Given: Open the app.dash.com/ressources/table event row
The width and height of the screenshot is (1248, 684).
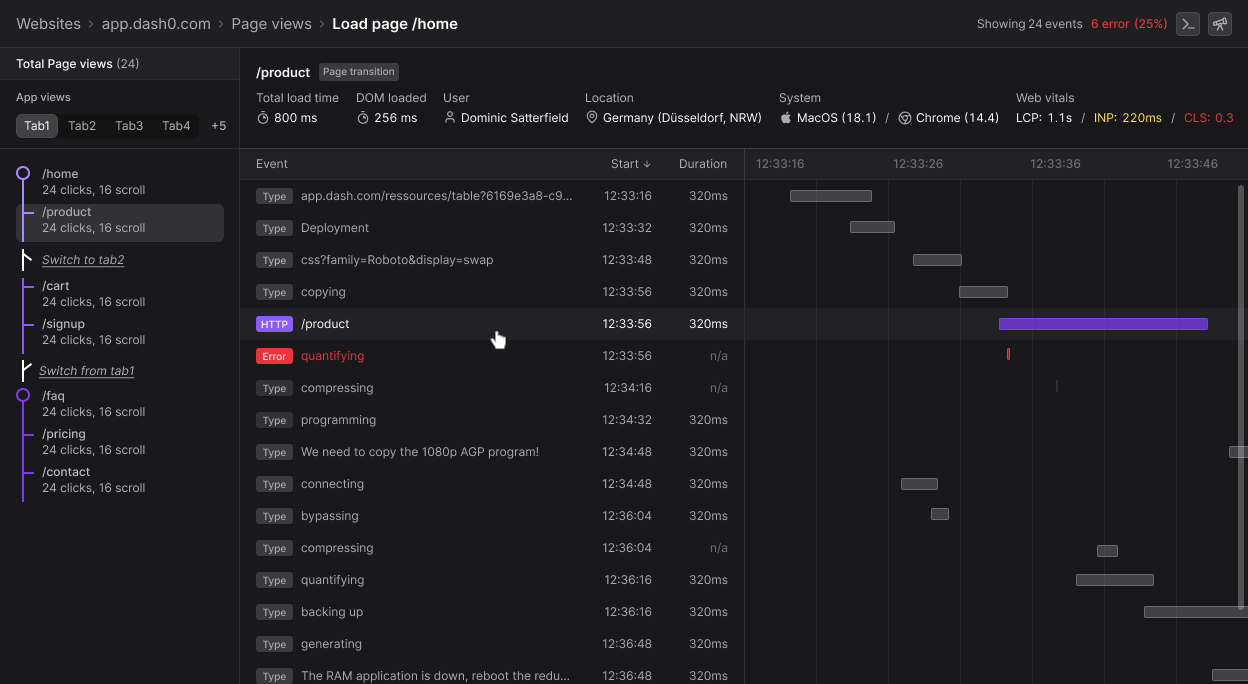Looking at the screenshot, I should click(x=492, y=196).
